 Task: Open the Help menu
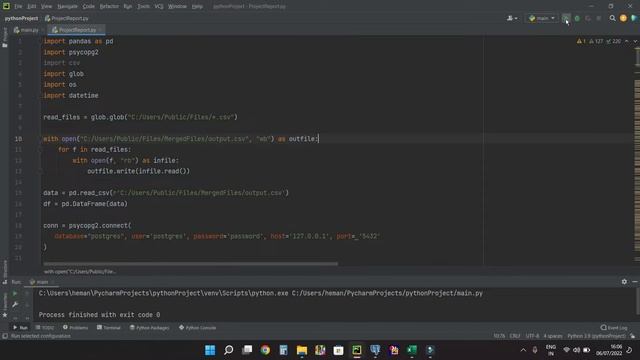[197, 7]
